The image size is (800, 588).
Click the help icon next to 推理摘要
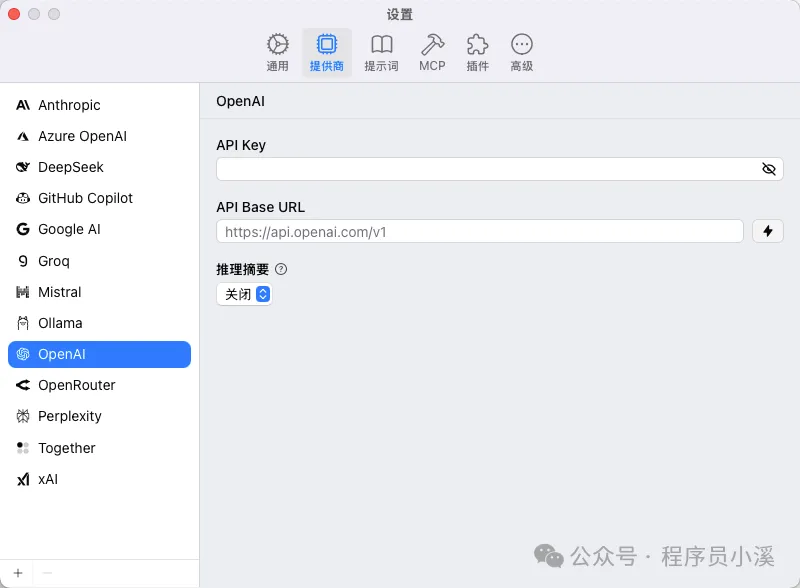tap(282, 268)
